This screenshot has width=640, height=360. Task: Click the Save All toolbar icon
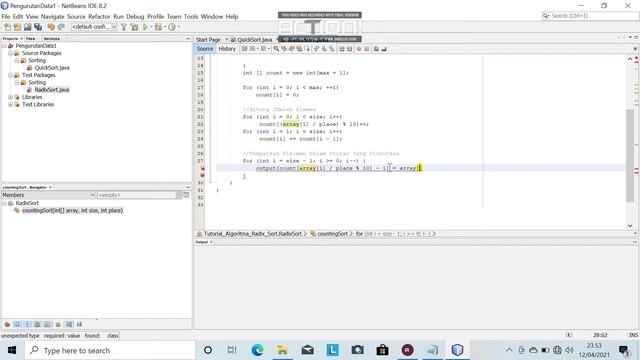[x=38, y=27]
